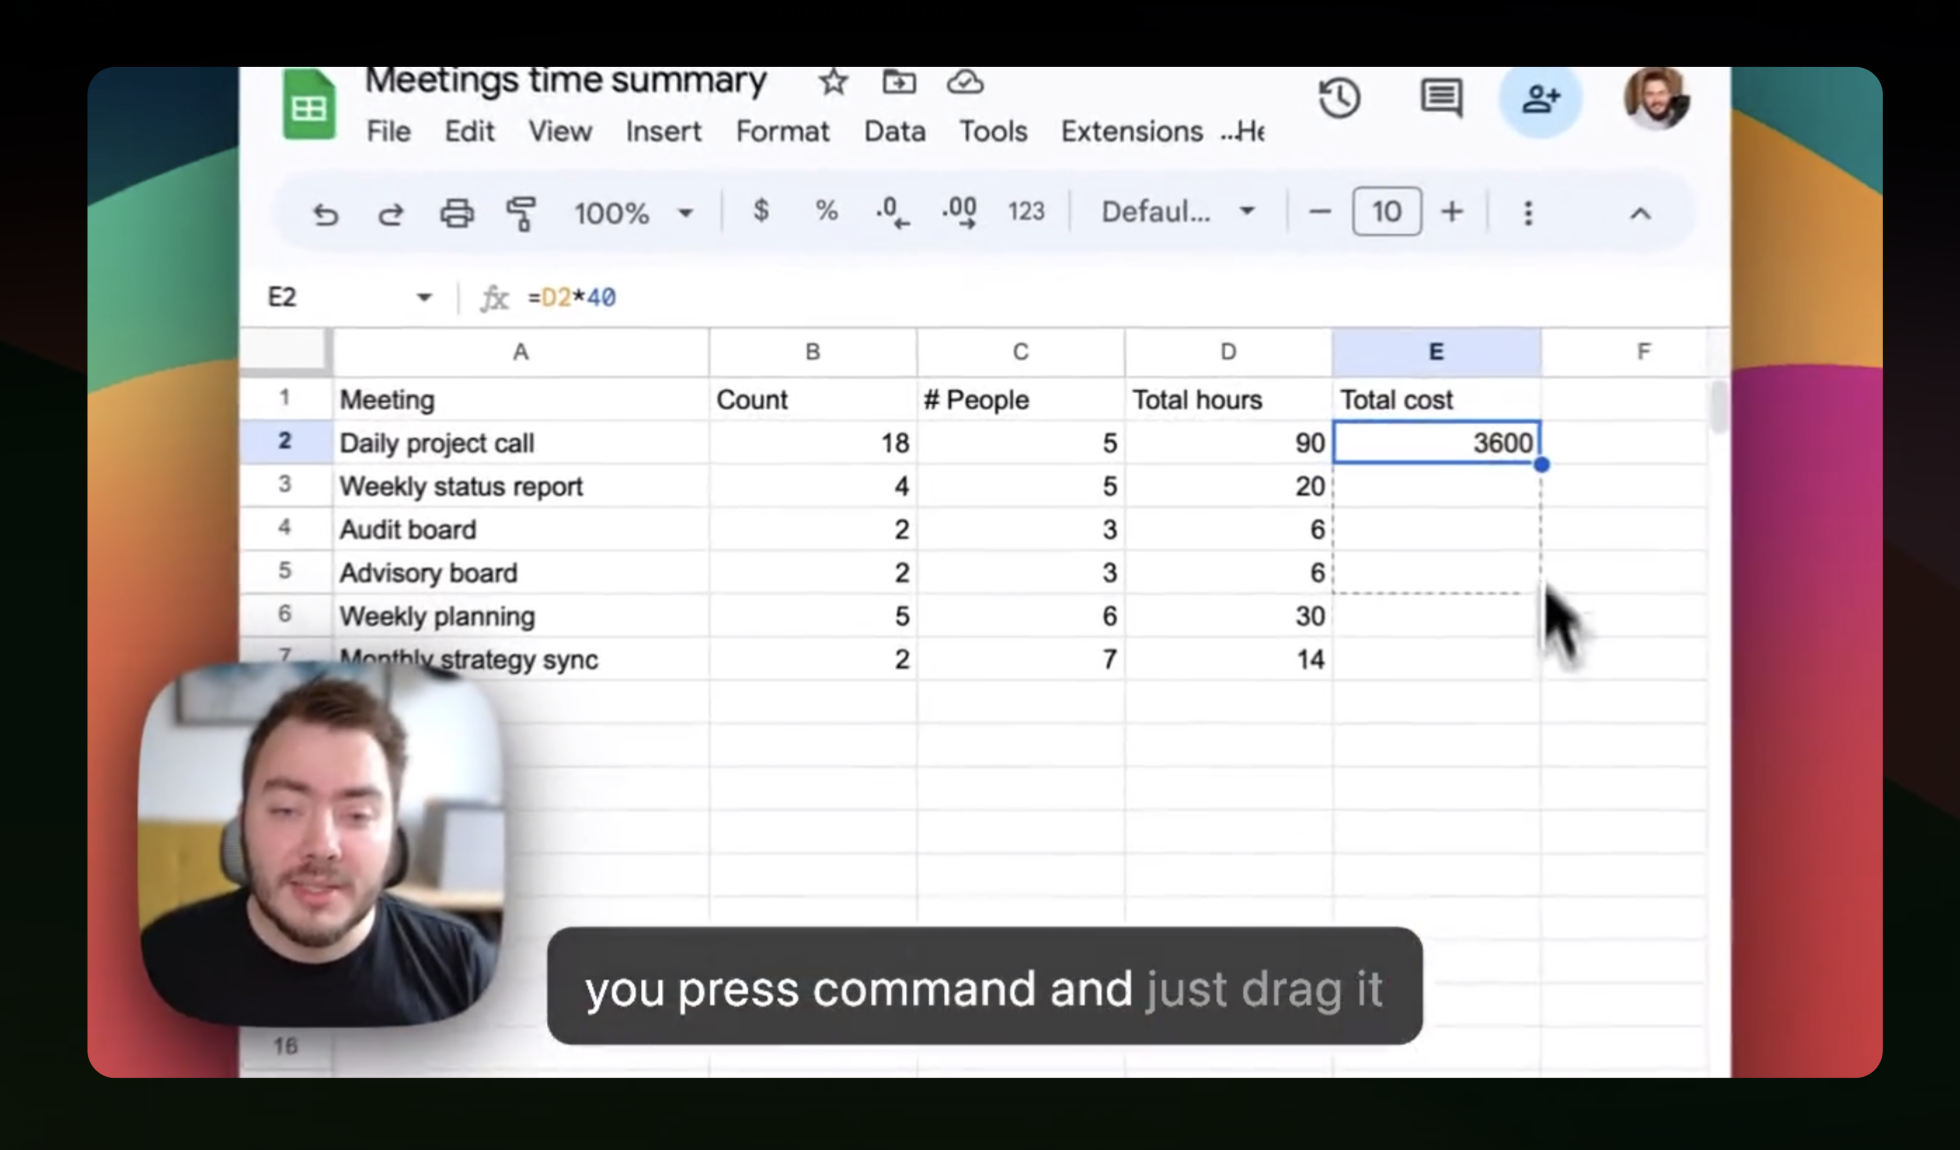The image size is (1960, 1150).
Task: Apply percent format icon
Action: click(x=826, y=211)
